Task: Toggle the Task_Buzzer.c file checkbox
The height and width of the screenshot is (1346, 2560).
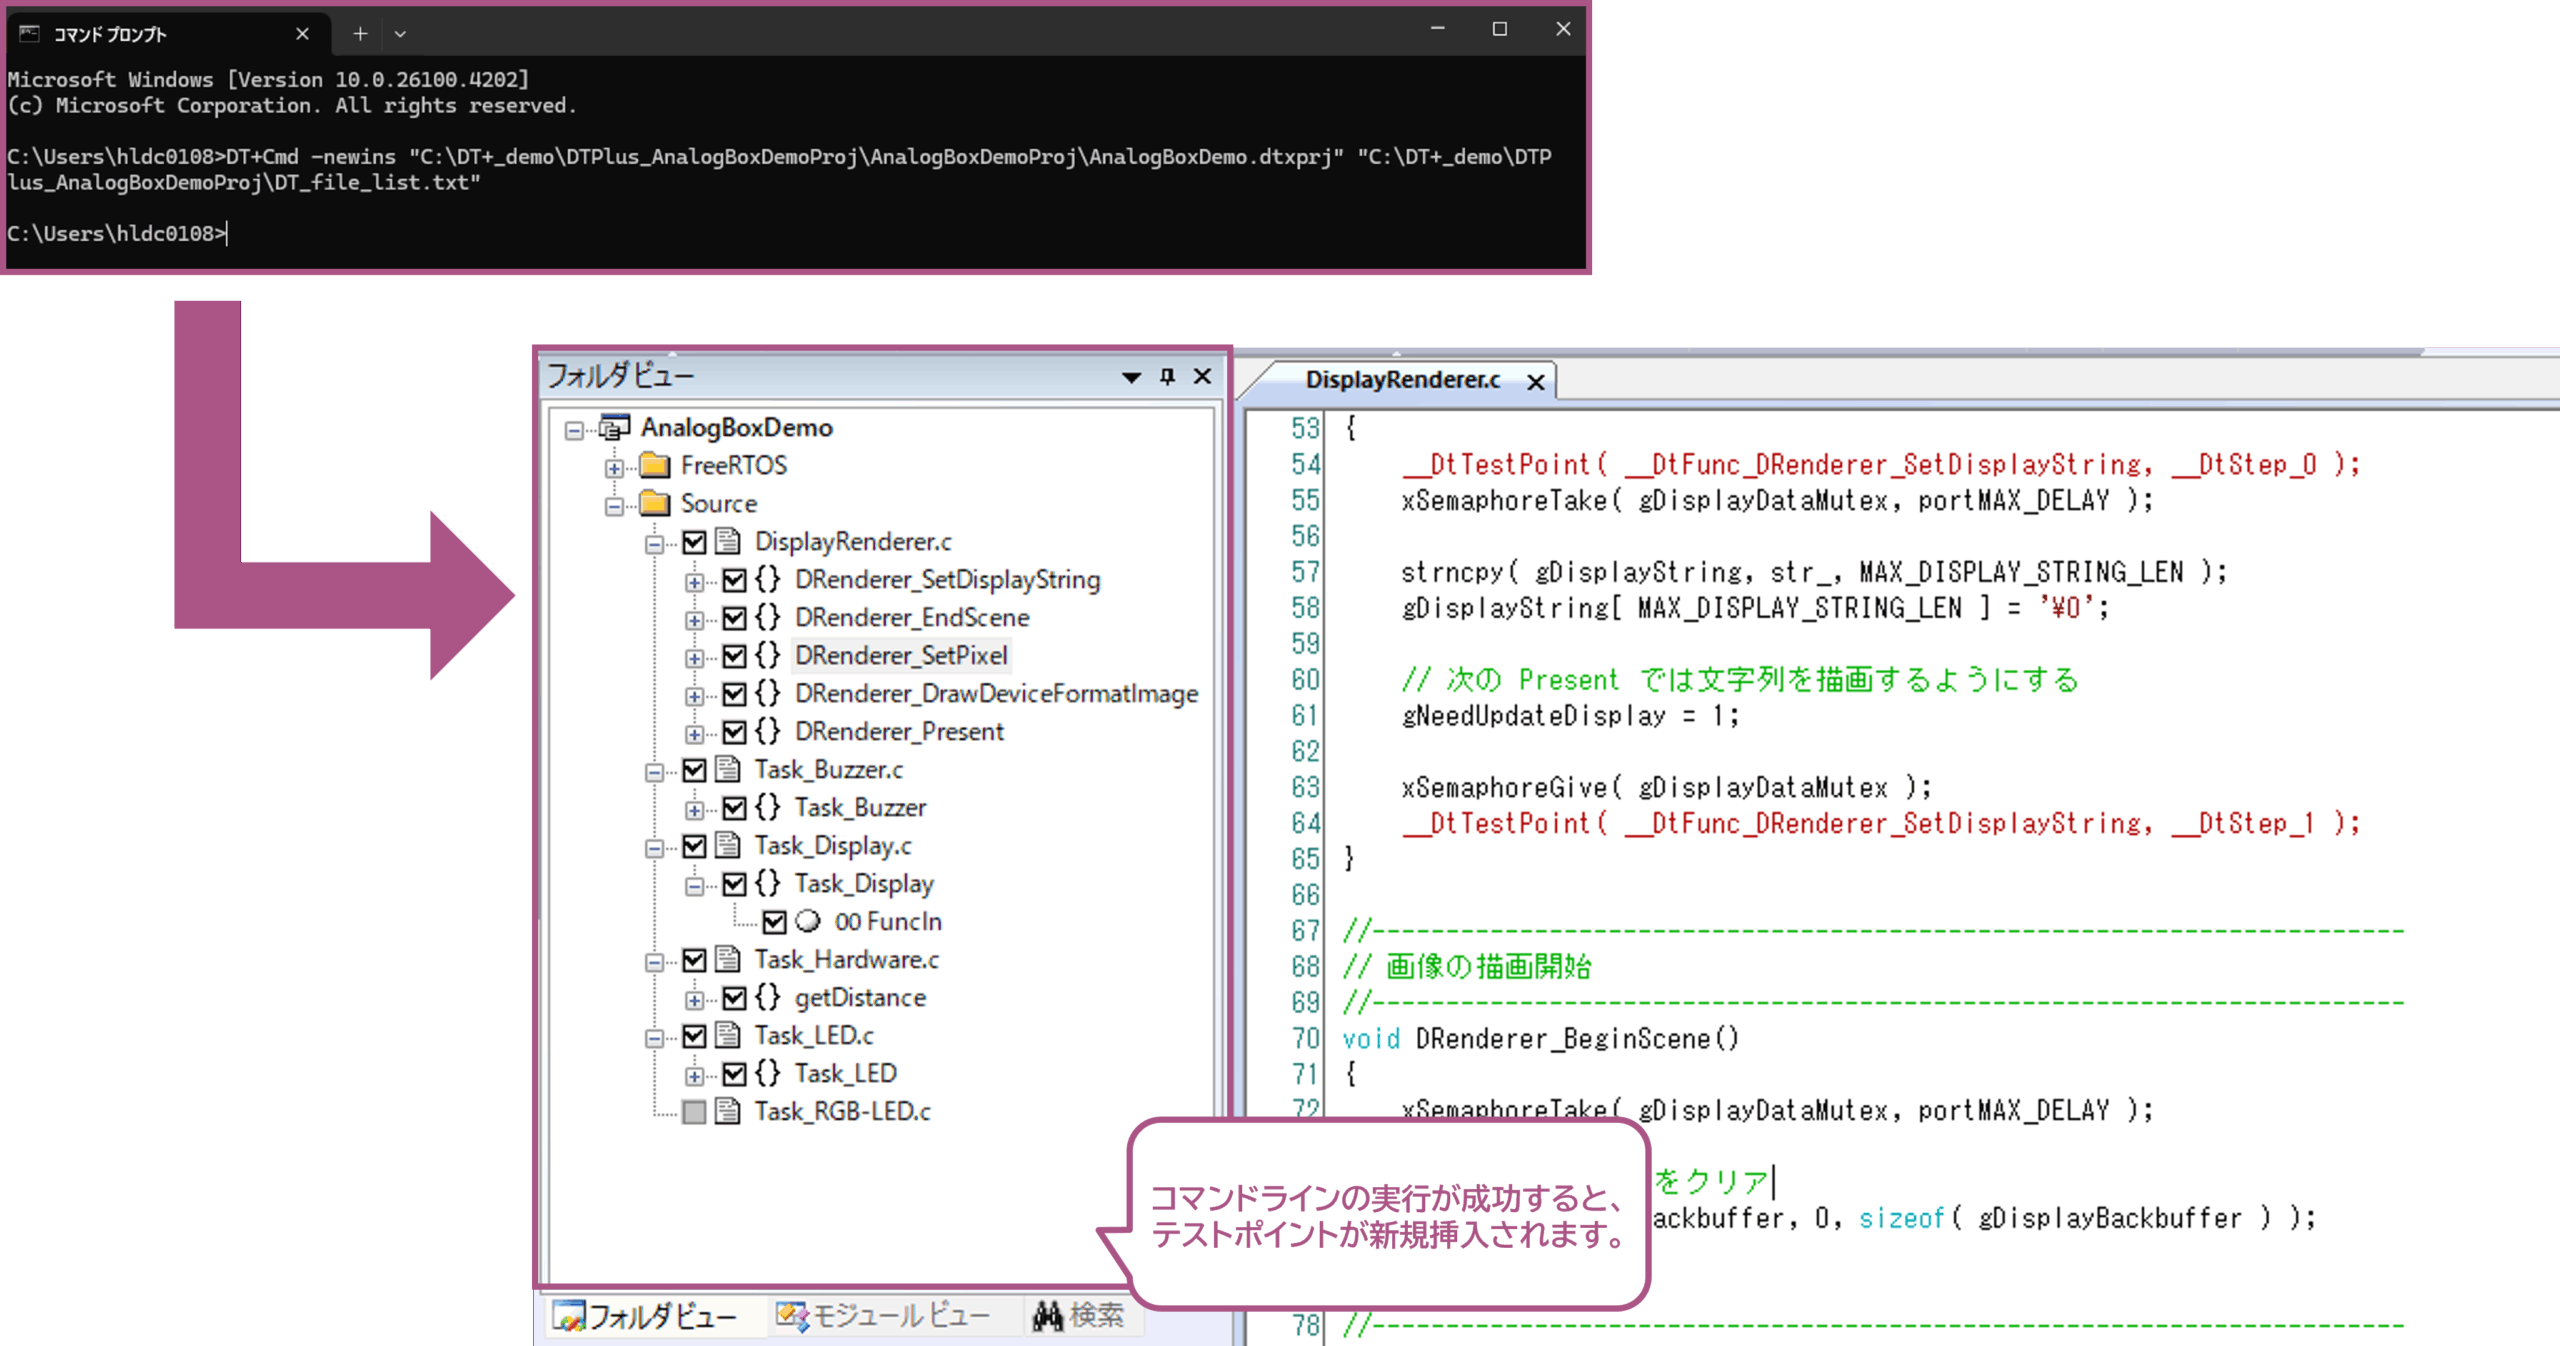Action: click(x=694, y=770)
